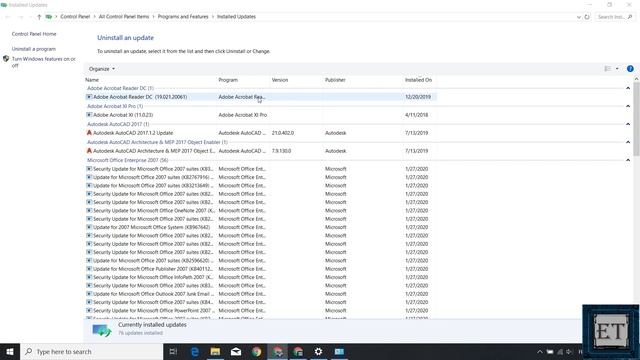Screen dimensions: 640x360
Task: Open Settings gear on the taskbar
Action: 318,351
